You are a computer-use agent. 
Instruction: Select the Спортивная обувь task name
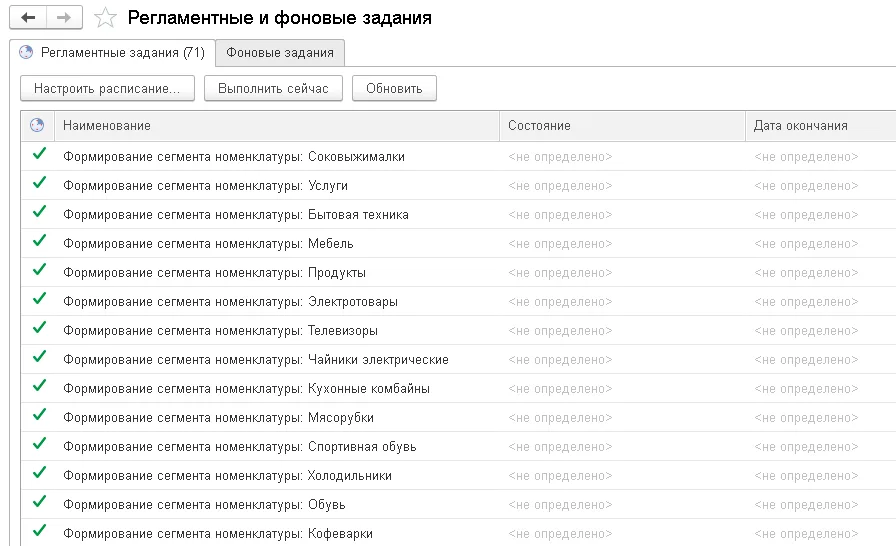point(239,447)
